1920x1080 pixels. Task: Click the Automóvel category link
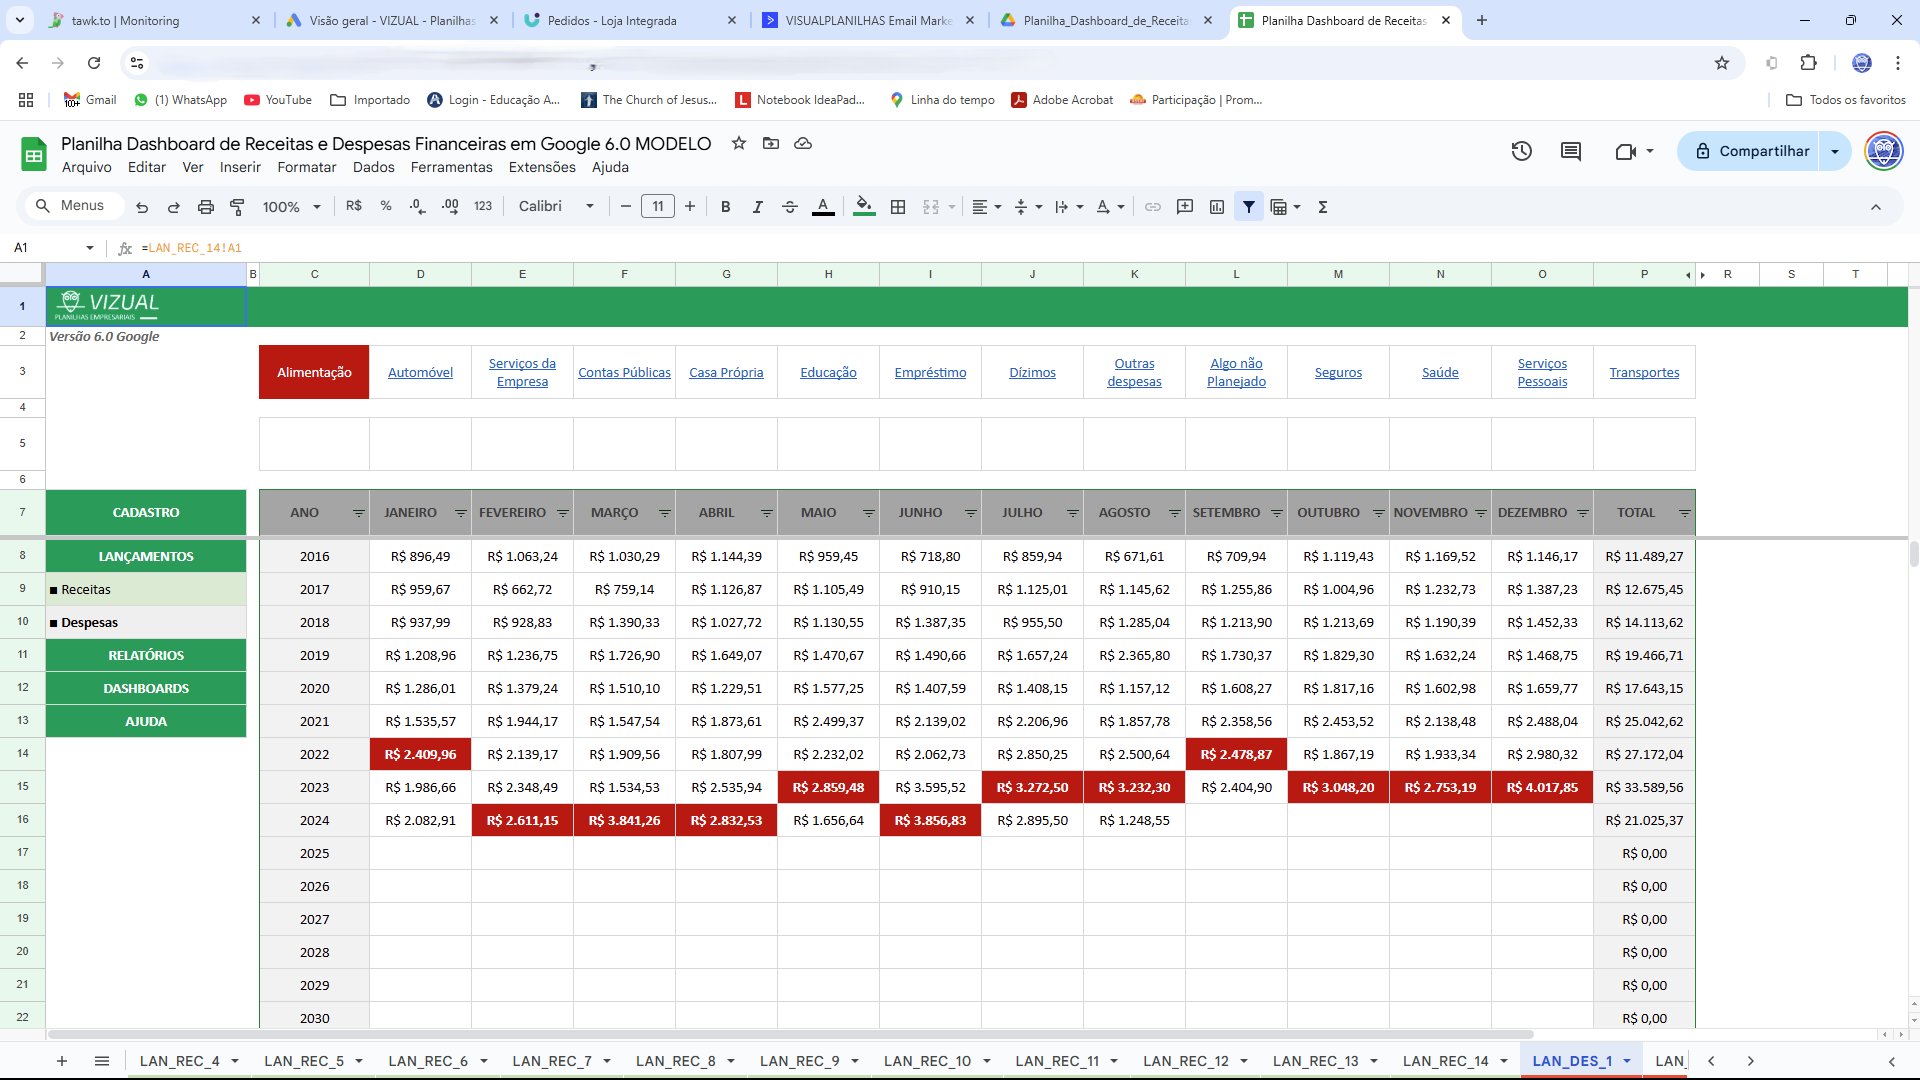[x=420, y=372]
